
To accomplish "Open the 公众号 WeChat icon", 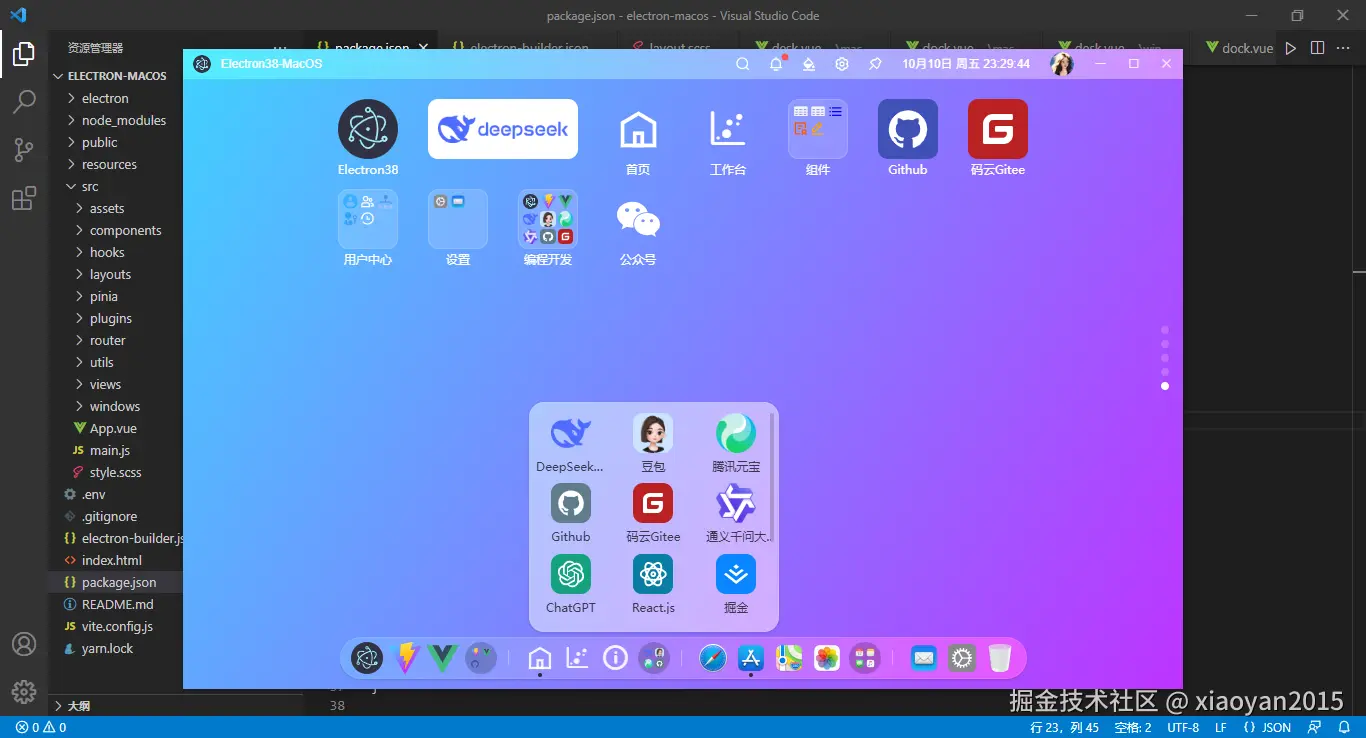I will pyautogui.click(x=638, y=219).
